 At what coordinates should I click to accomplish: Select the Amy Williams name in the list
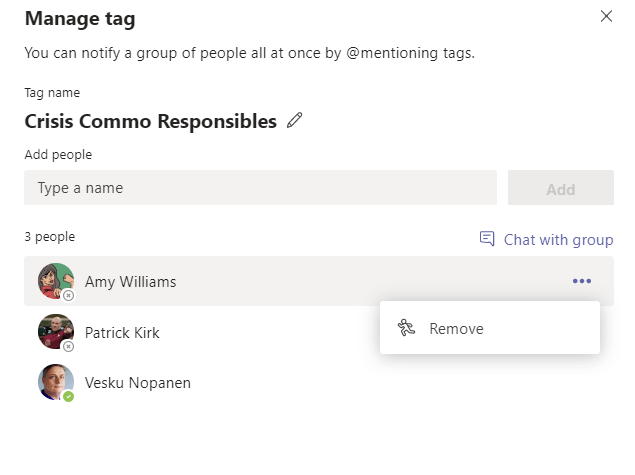click(130, 282)
